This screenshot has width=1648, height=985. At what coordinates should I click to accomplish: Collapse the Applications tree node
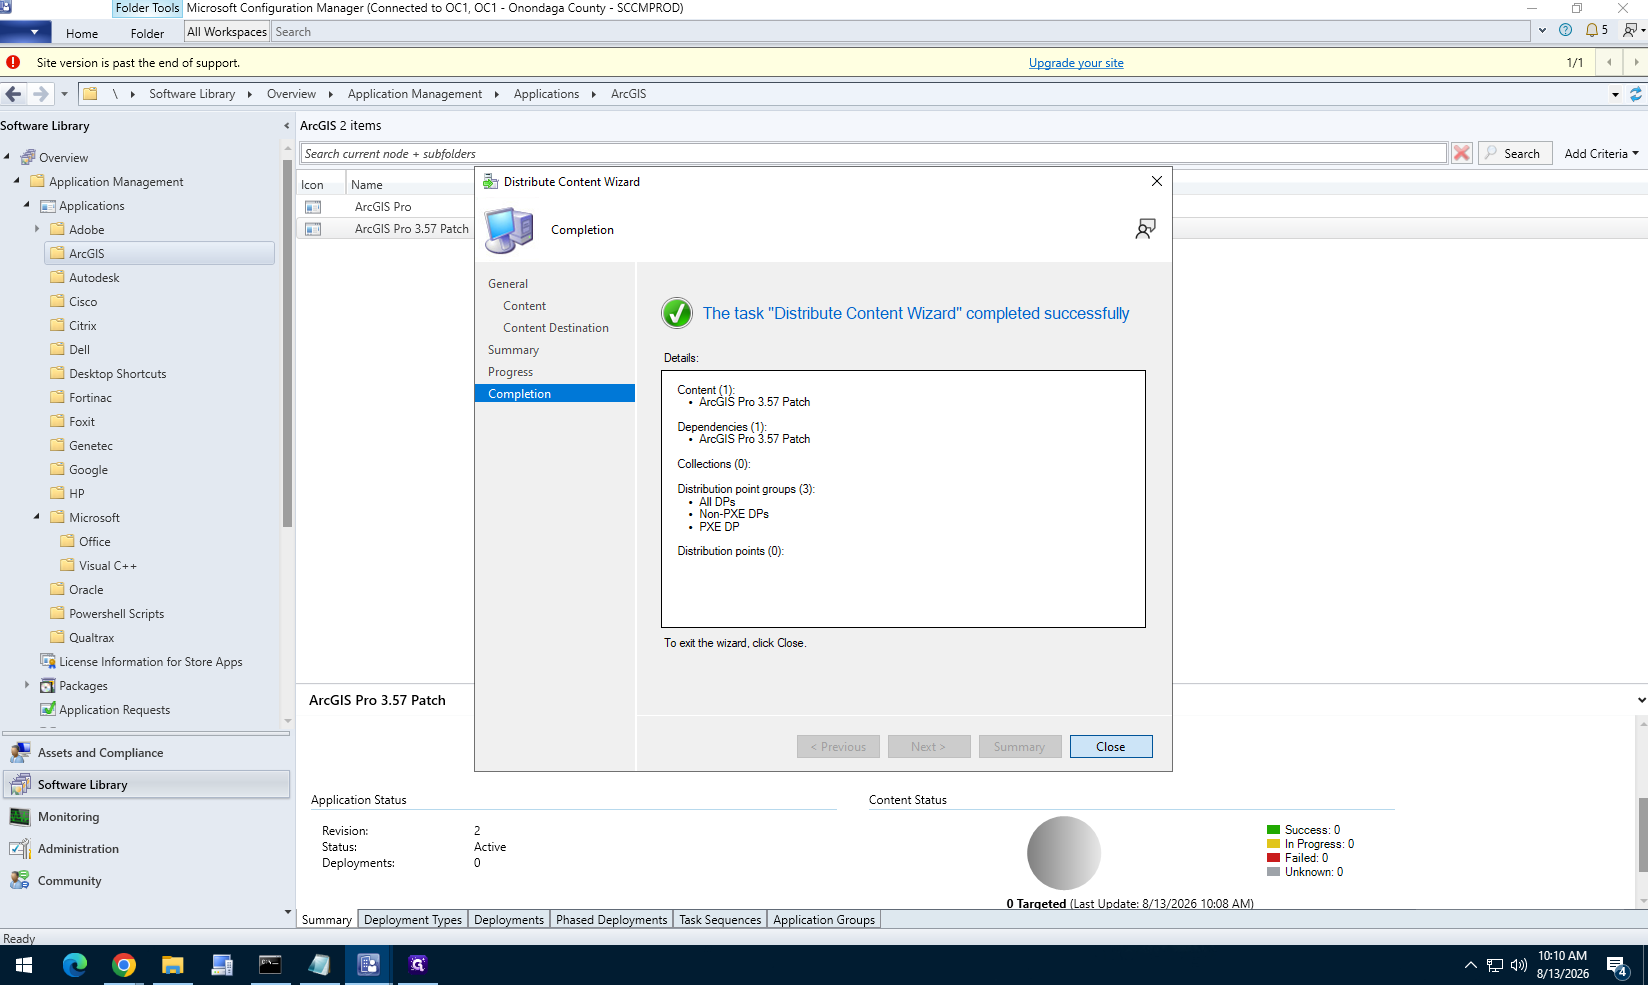(x=27, y=205)
